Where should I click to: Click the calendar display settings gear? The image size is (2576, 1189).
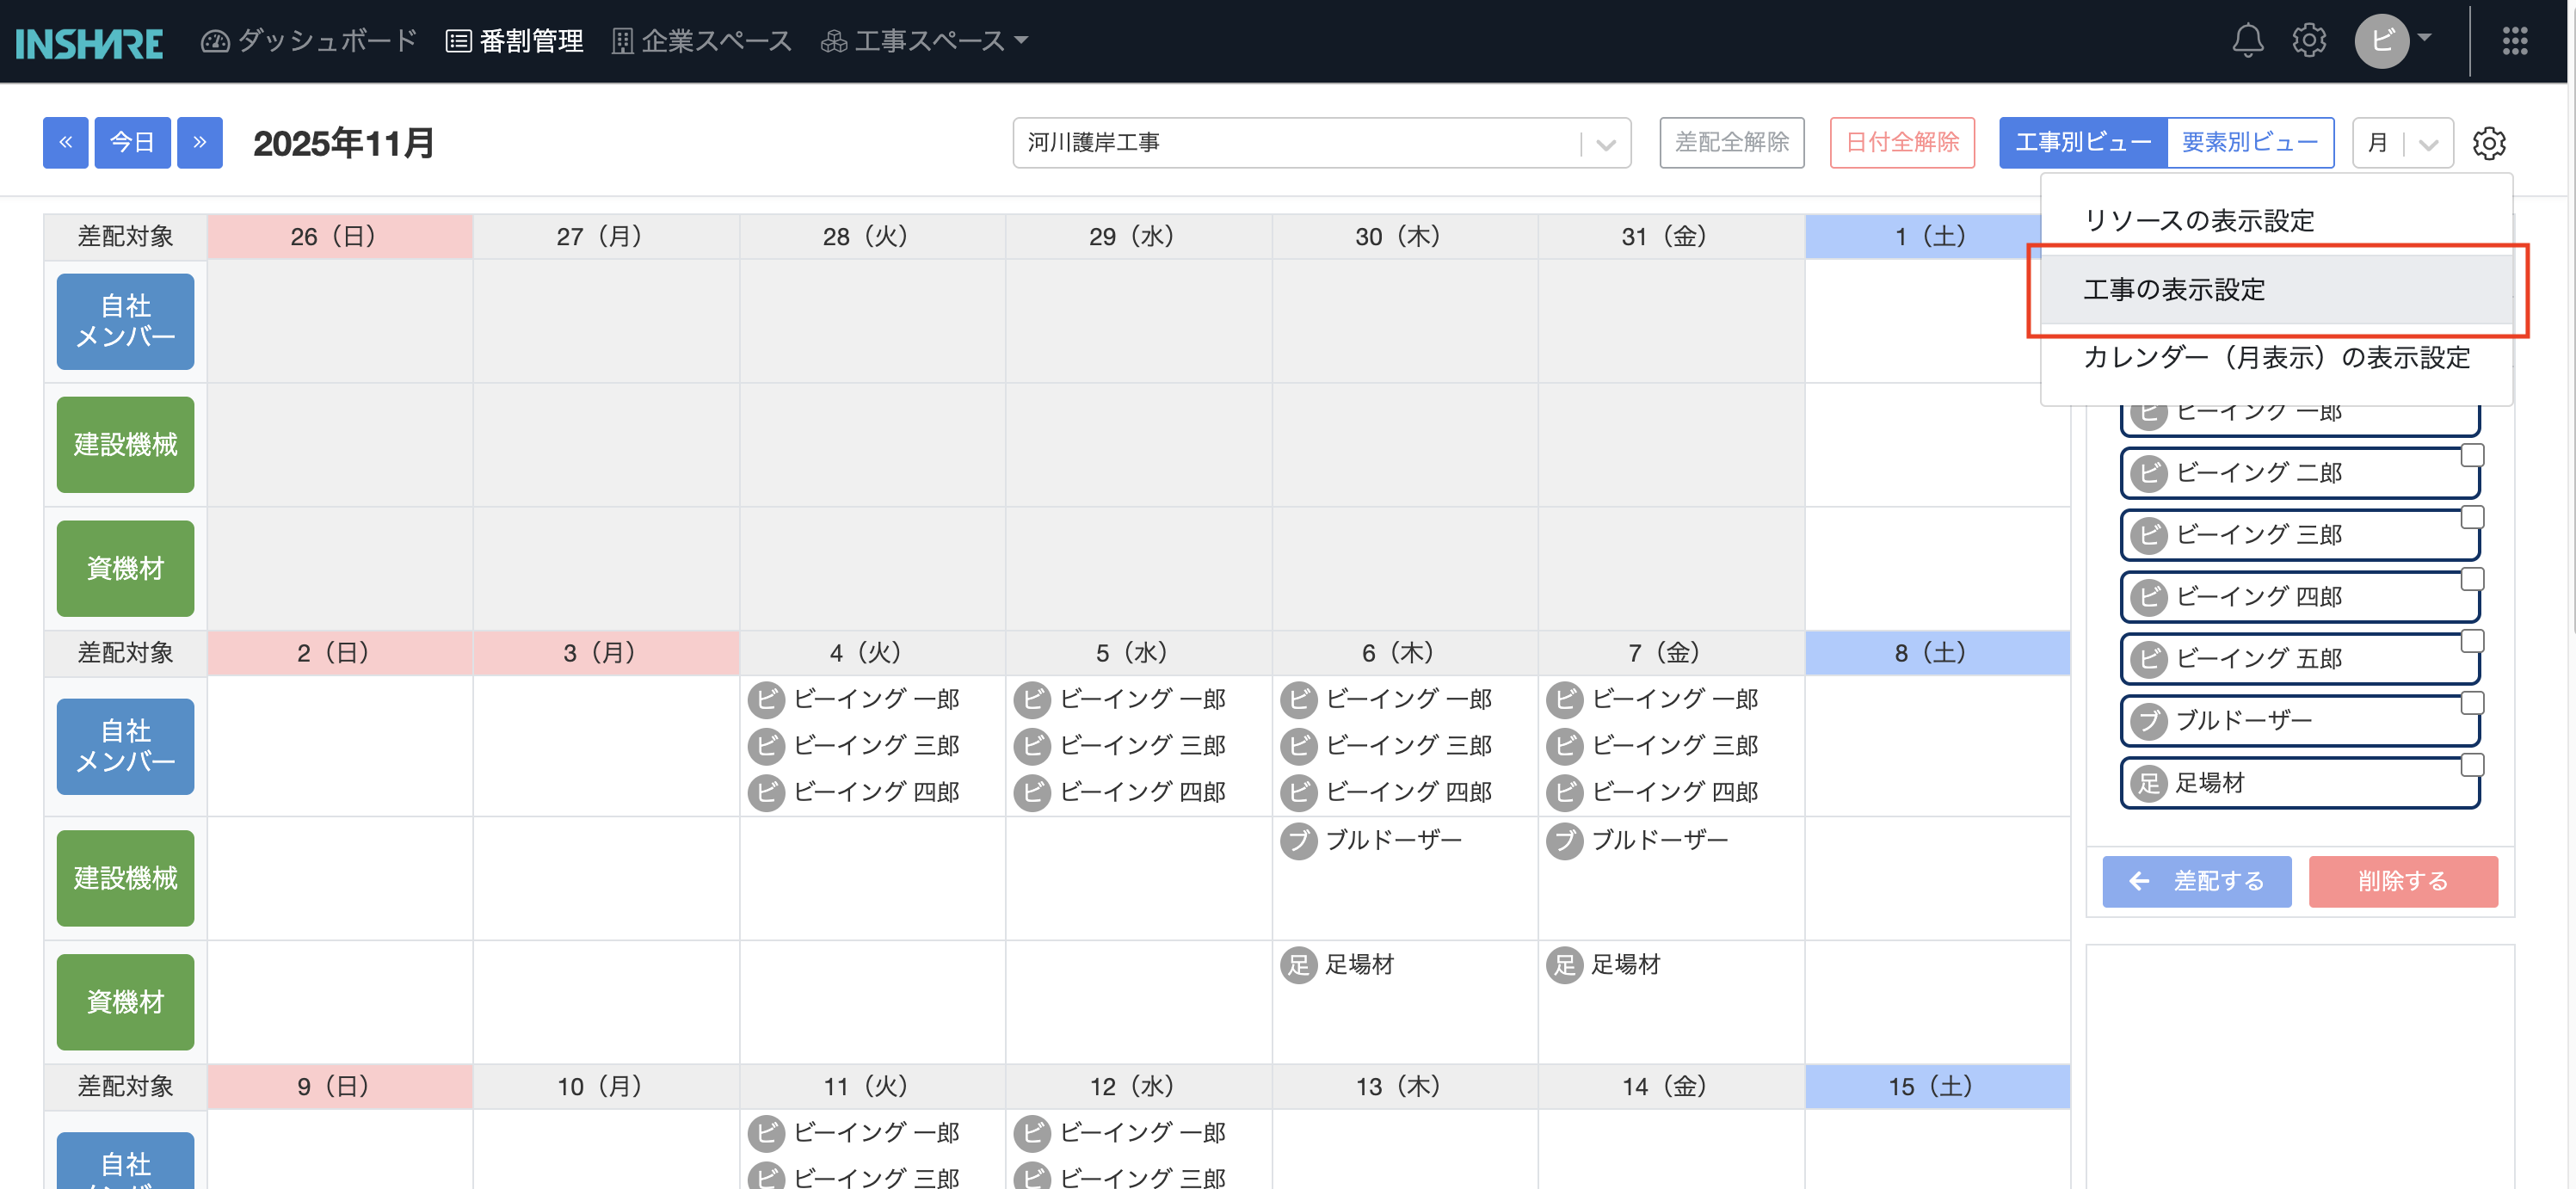click(x=2489, y=143)
